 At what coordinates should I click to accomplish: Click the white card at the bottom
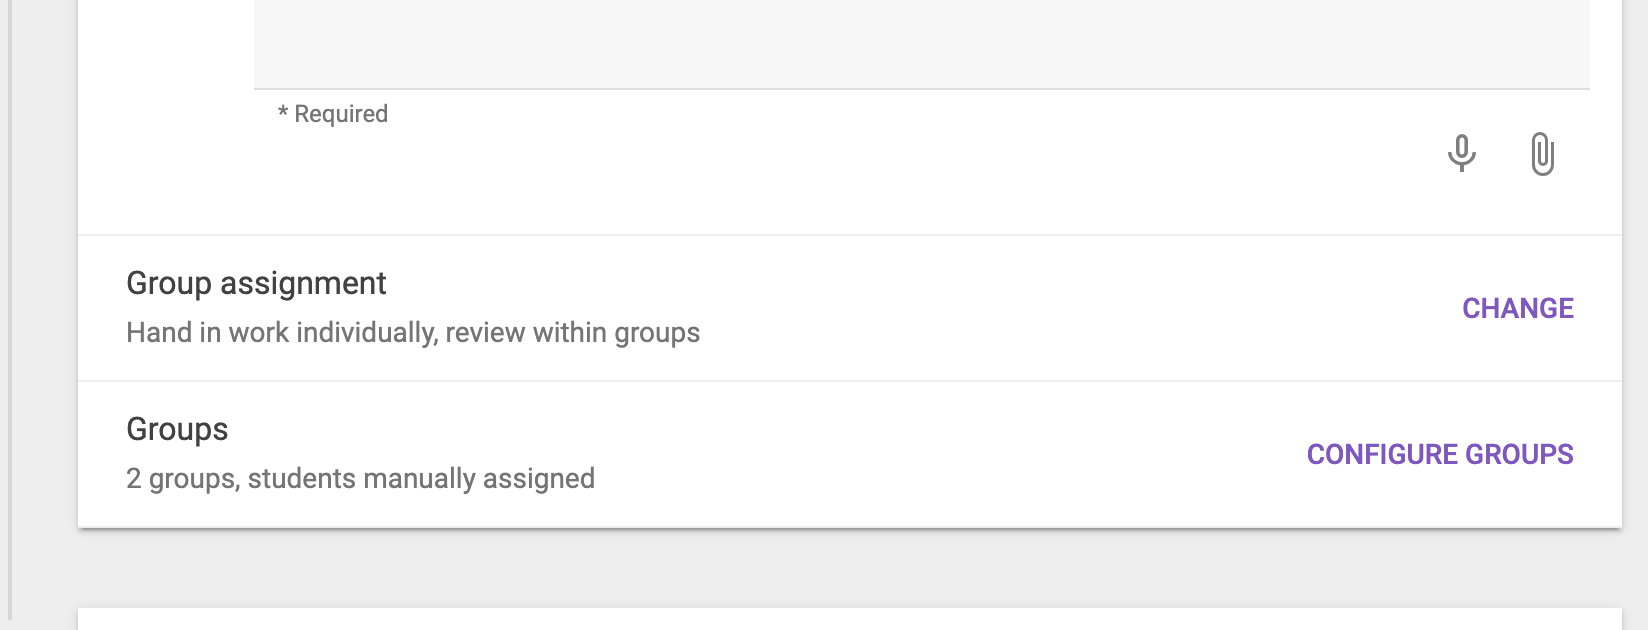coord(850,619)
